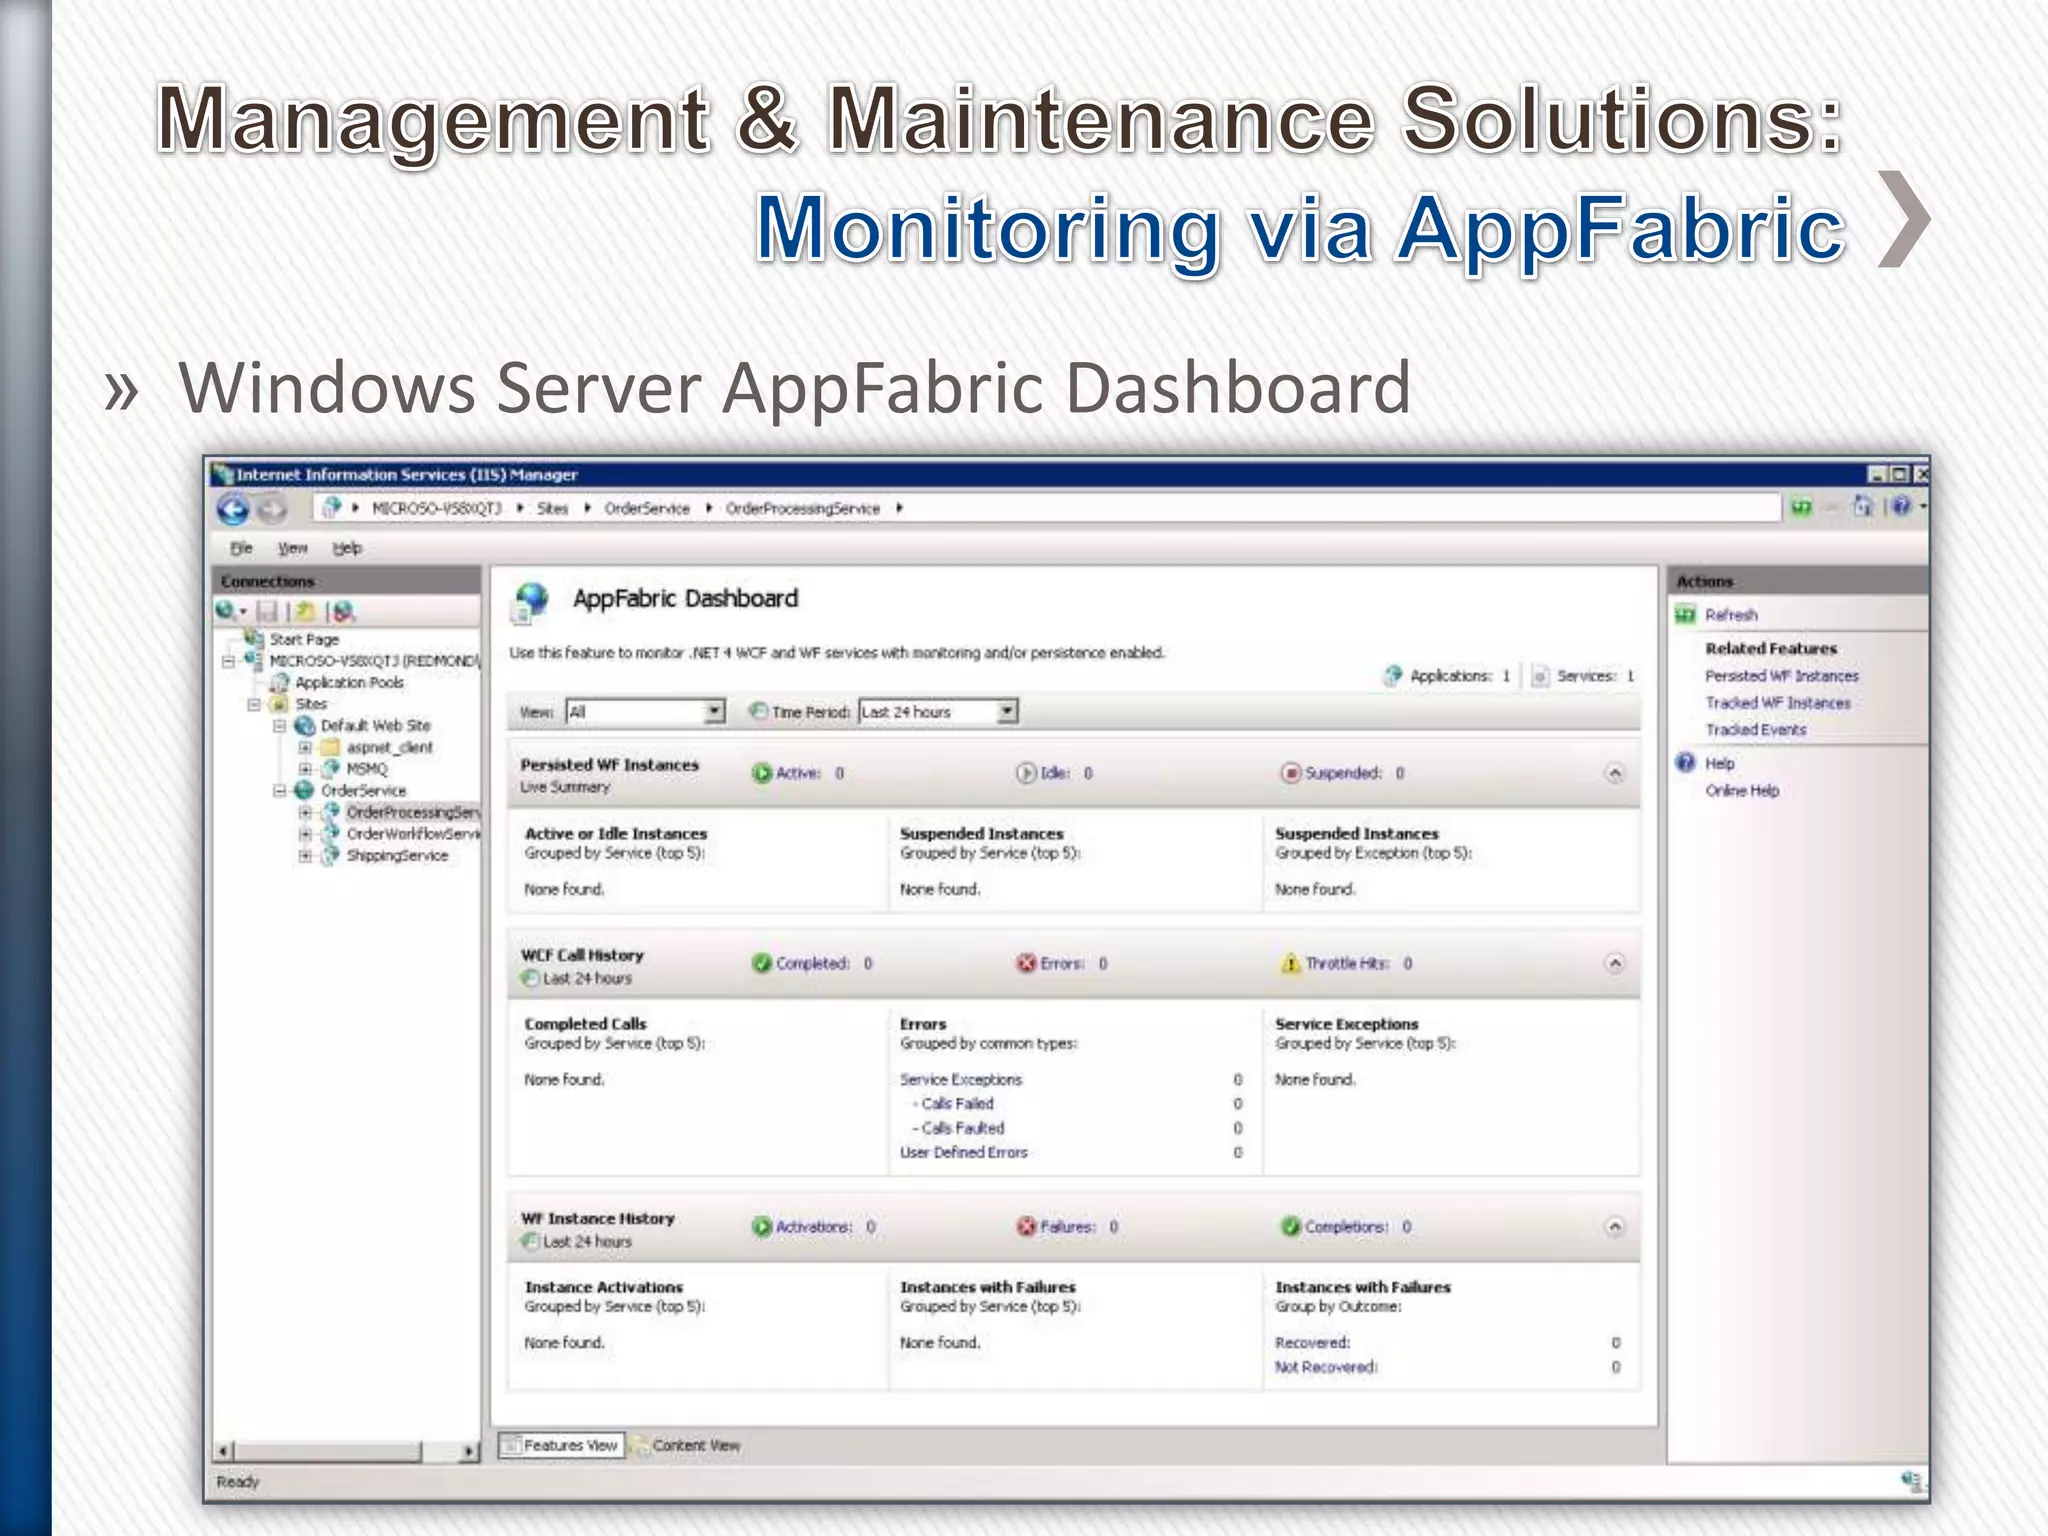2048x1536 pixels.
Task: Click the Help link in the Actions pane
Action: click(1719, 763)
